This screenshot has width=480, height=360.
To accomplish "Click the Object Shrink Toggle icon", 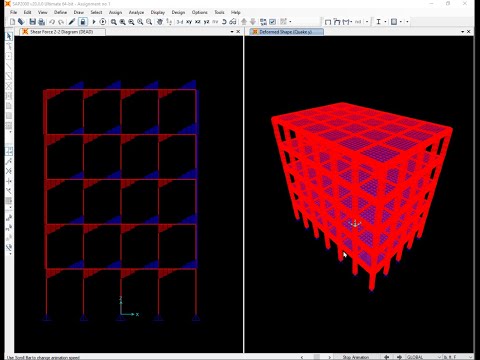I will pyautogui.click(x=263, y=22).
